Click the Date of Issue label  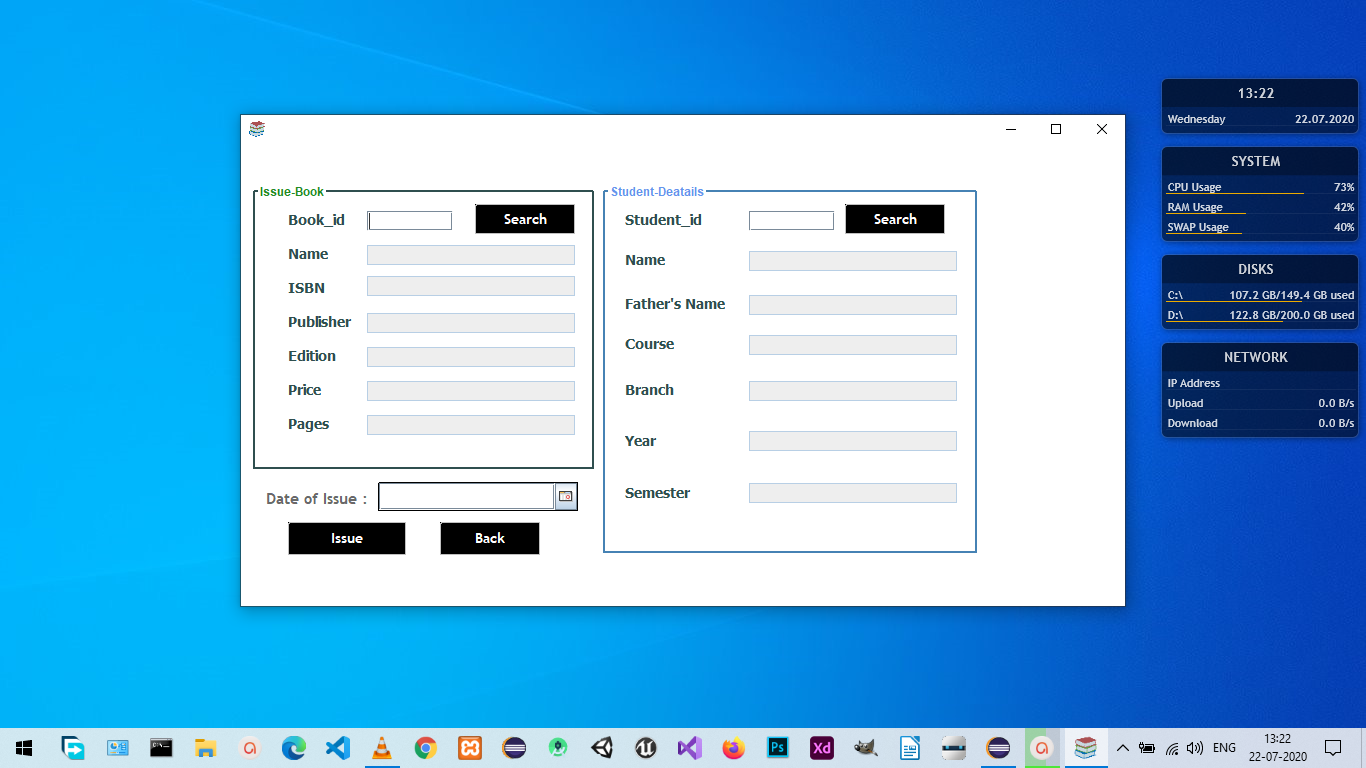[x=316, y=499]
